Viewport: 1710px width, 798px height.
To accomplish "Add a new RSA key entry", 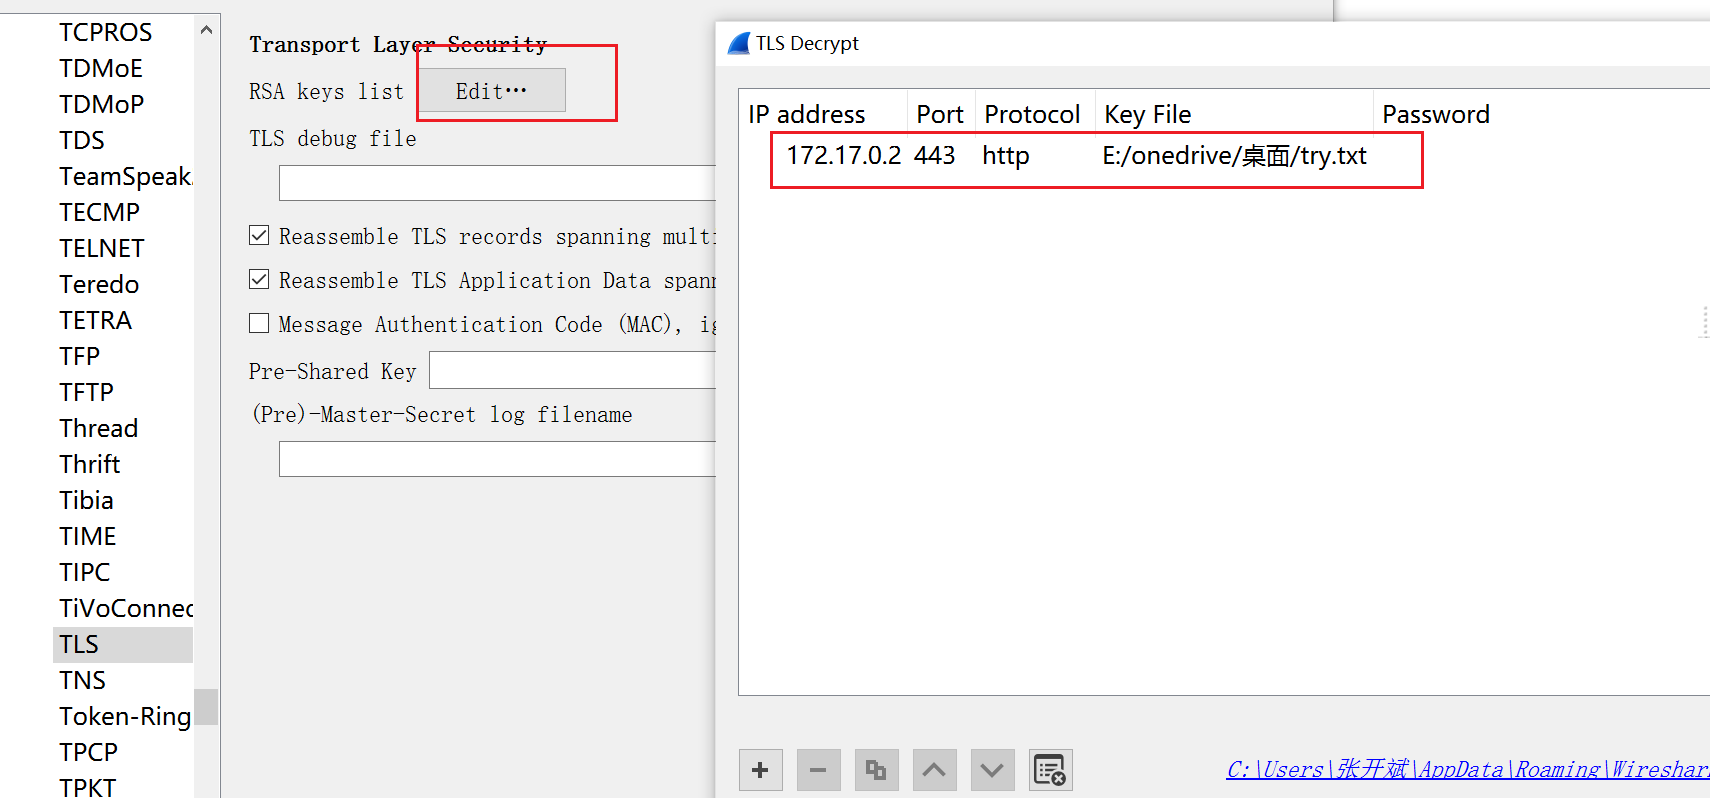I will [760, 770].
